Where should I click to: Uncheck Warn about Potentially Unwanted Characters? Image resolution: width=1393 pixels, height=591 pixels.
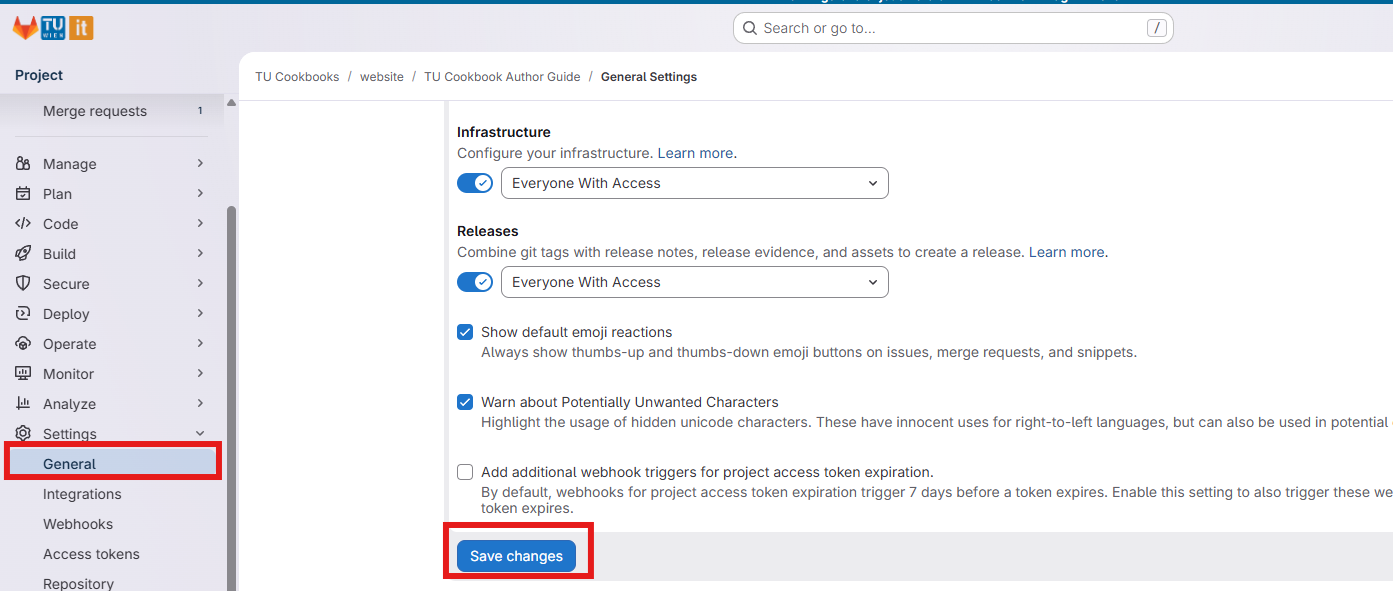[465, 402]
